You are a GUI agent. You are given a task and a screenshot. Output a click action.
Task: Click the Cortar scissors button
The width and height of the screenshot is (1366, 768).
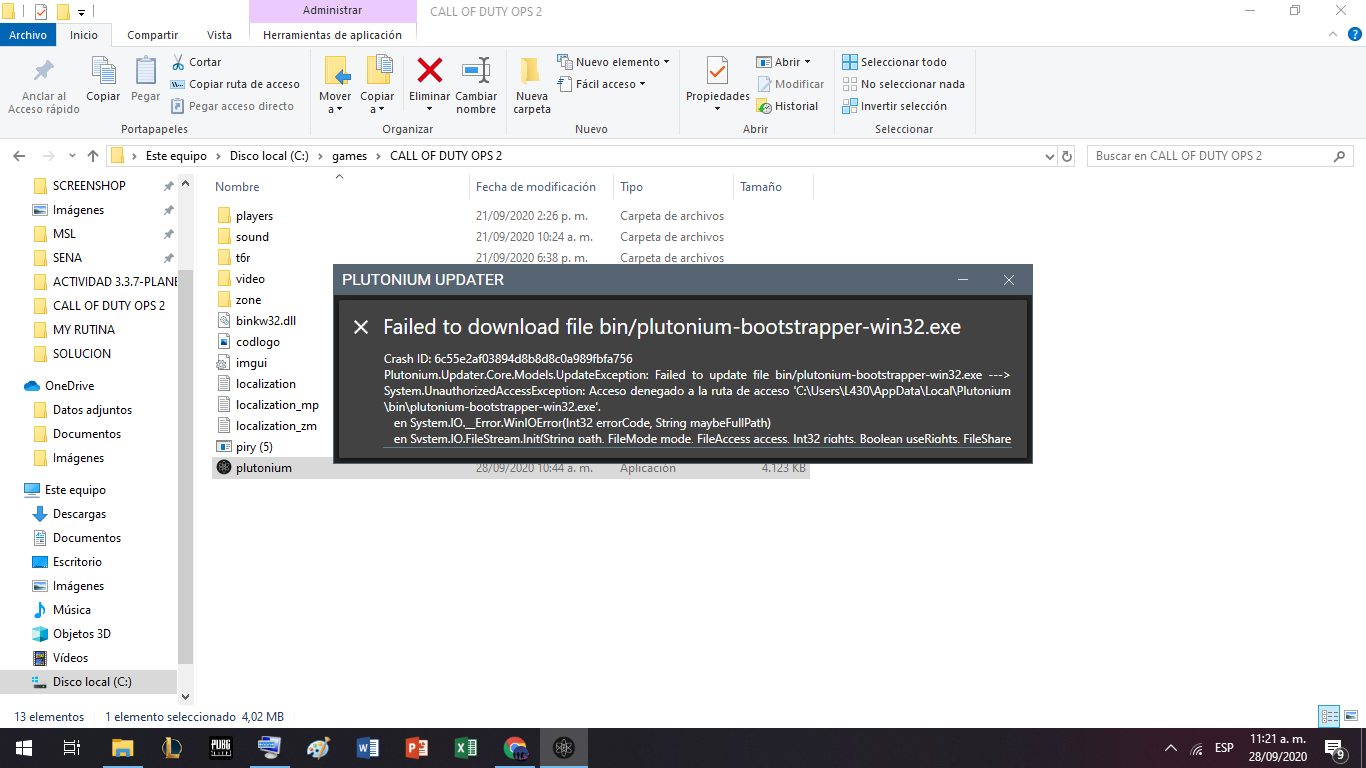pyautogui.click(x=196, y=62)
